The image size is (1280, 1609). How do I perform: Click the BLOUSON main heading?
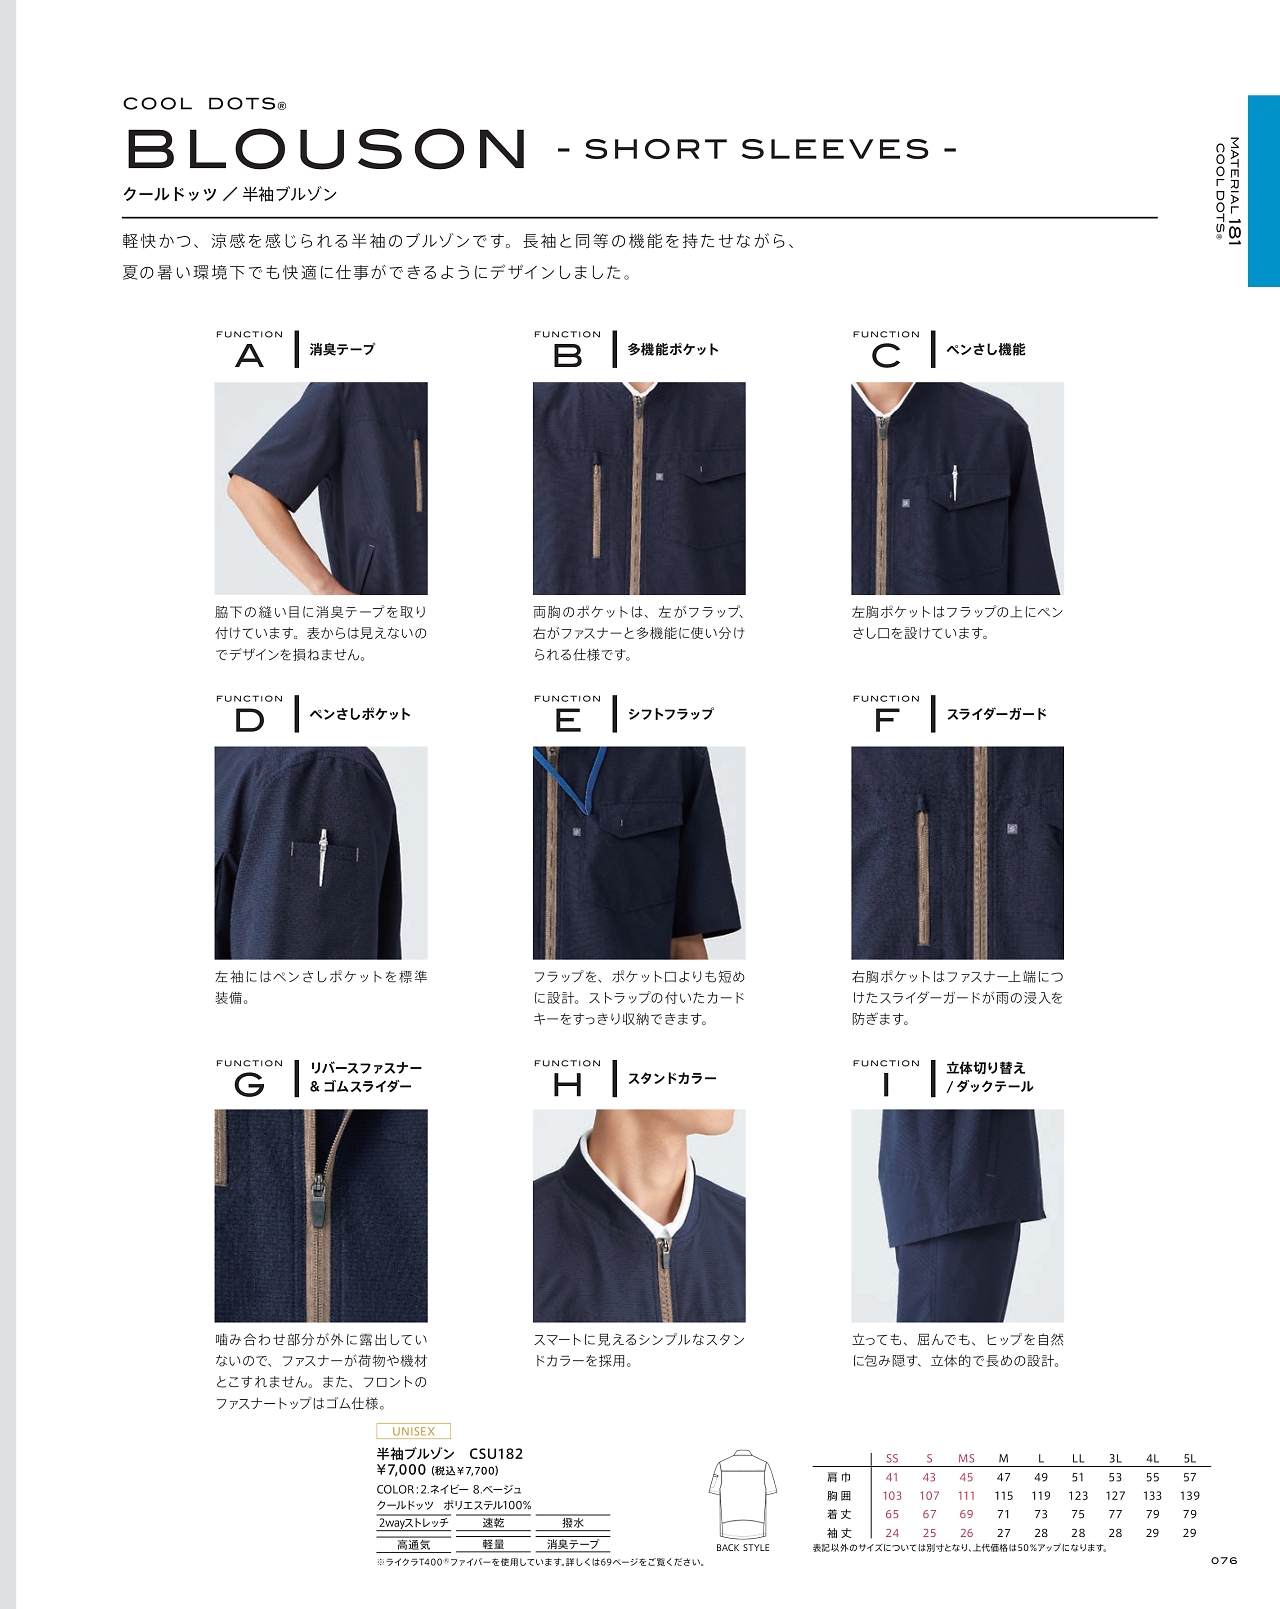tap(326, 149)
